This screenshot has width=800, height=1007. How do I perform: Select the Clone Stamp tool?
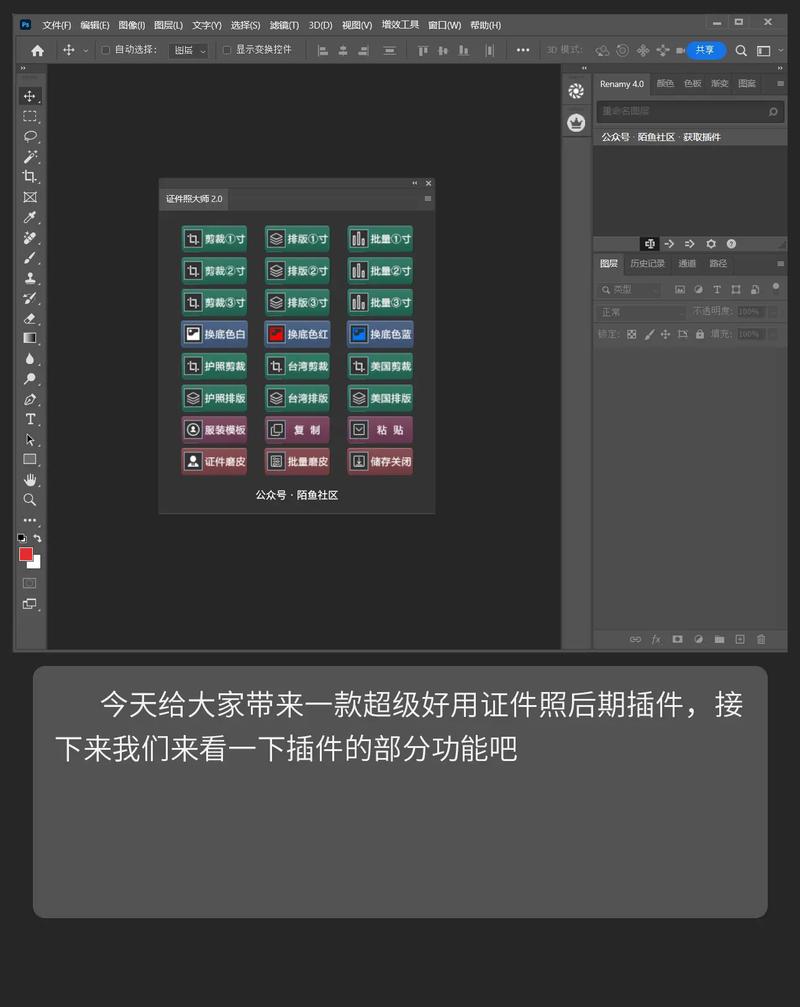[30, 278]
